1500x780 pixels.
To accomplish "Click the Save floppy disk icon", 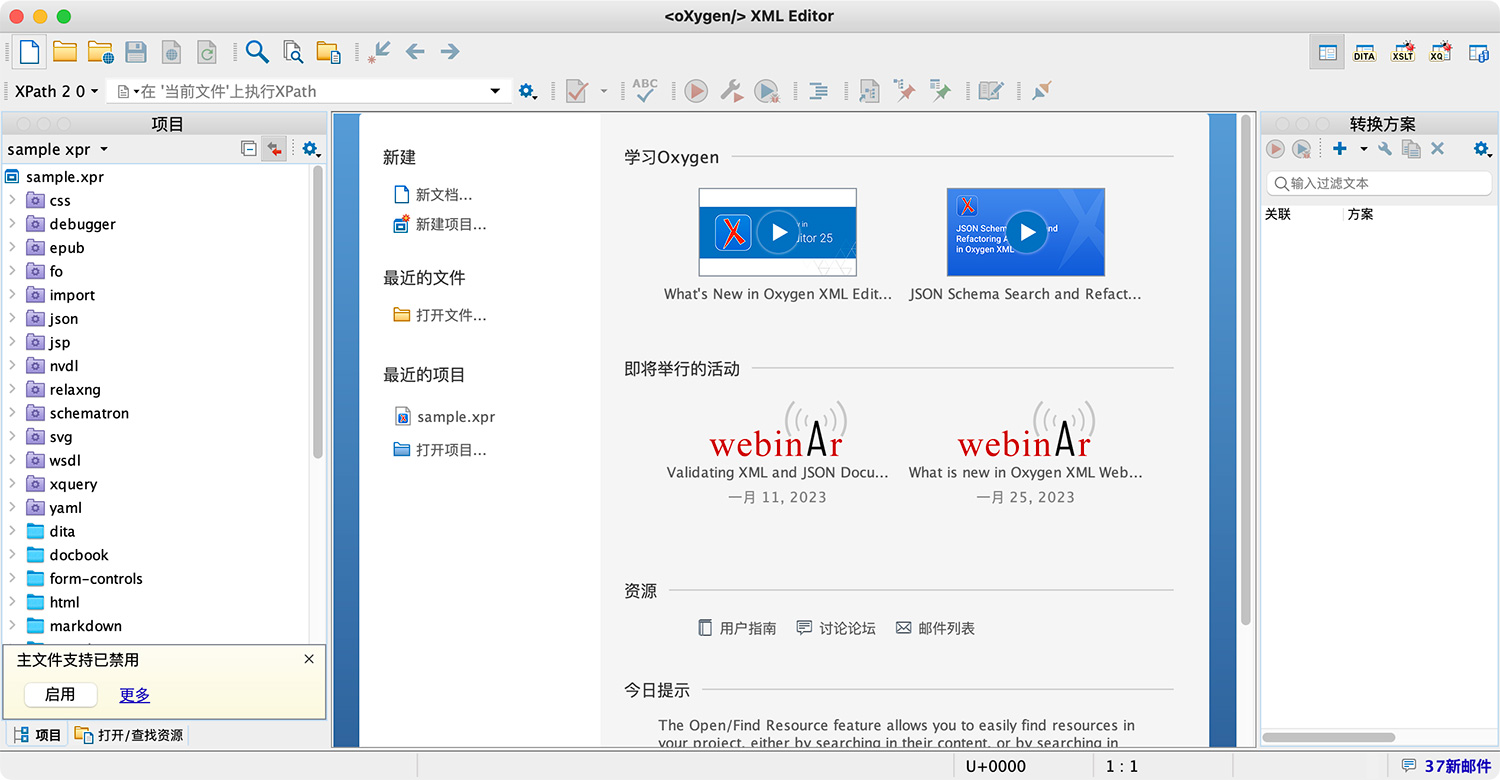I will (135, 51).
